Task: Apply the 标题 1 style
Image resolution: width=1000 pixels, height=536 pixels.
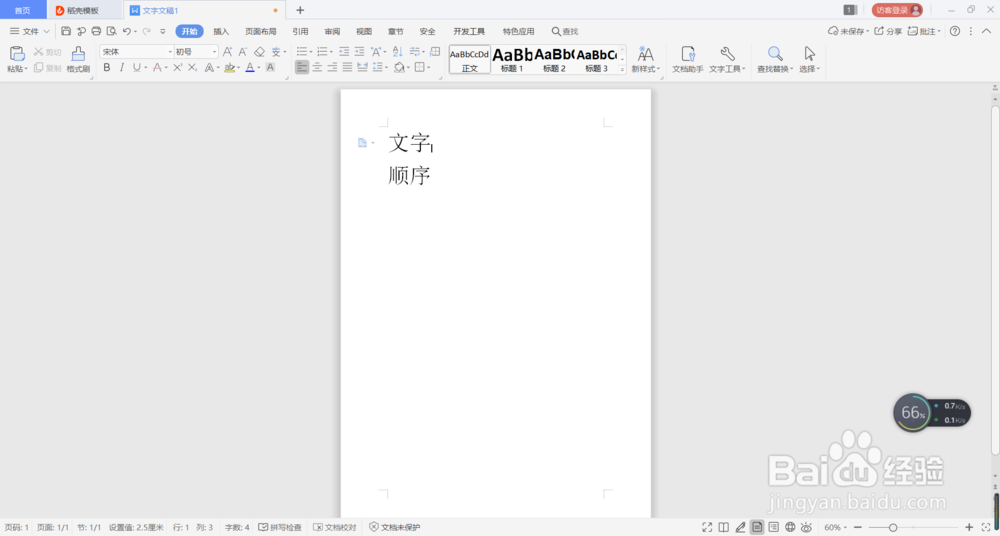Action: [x=512, y=59]
